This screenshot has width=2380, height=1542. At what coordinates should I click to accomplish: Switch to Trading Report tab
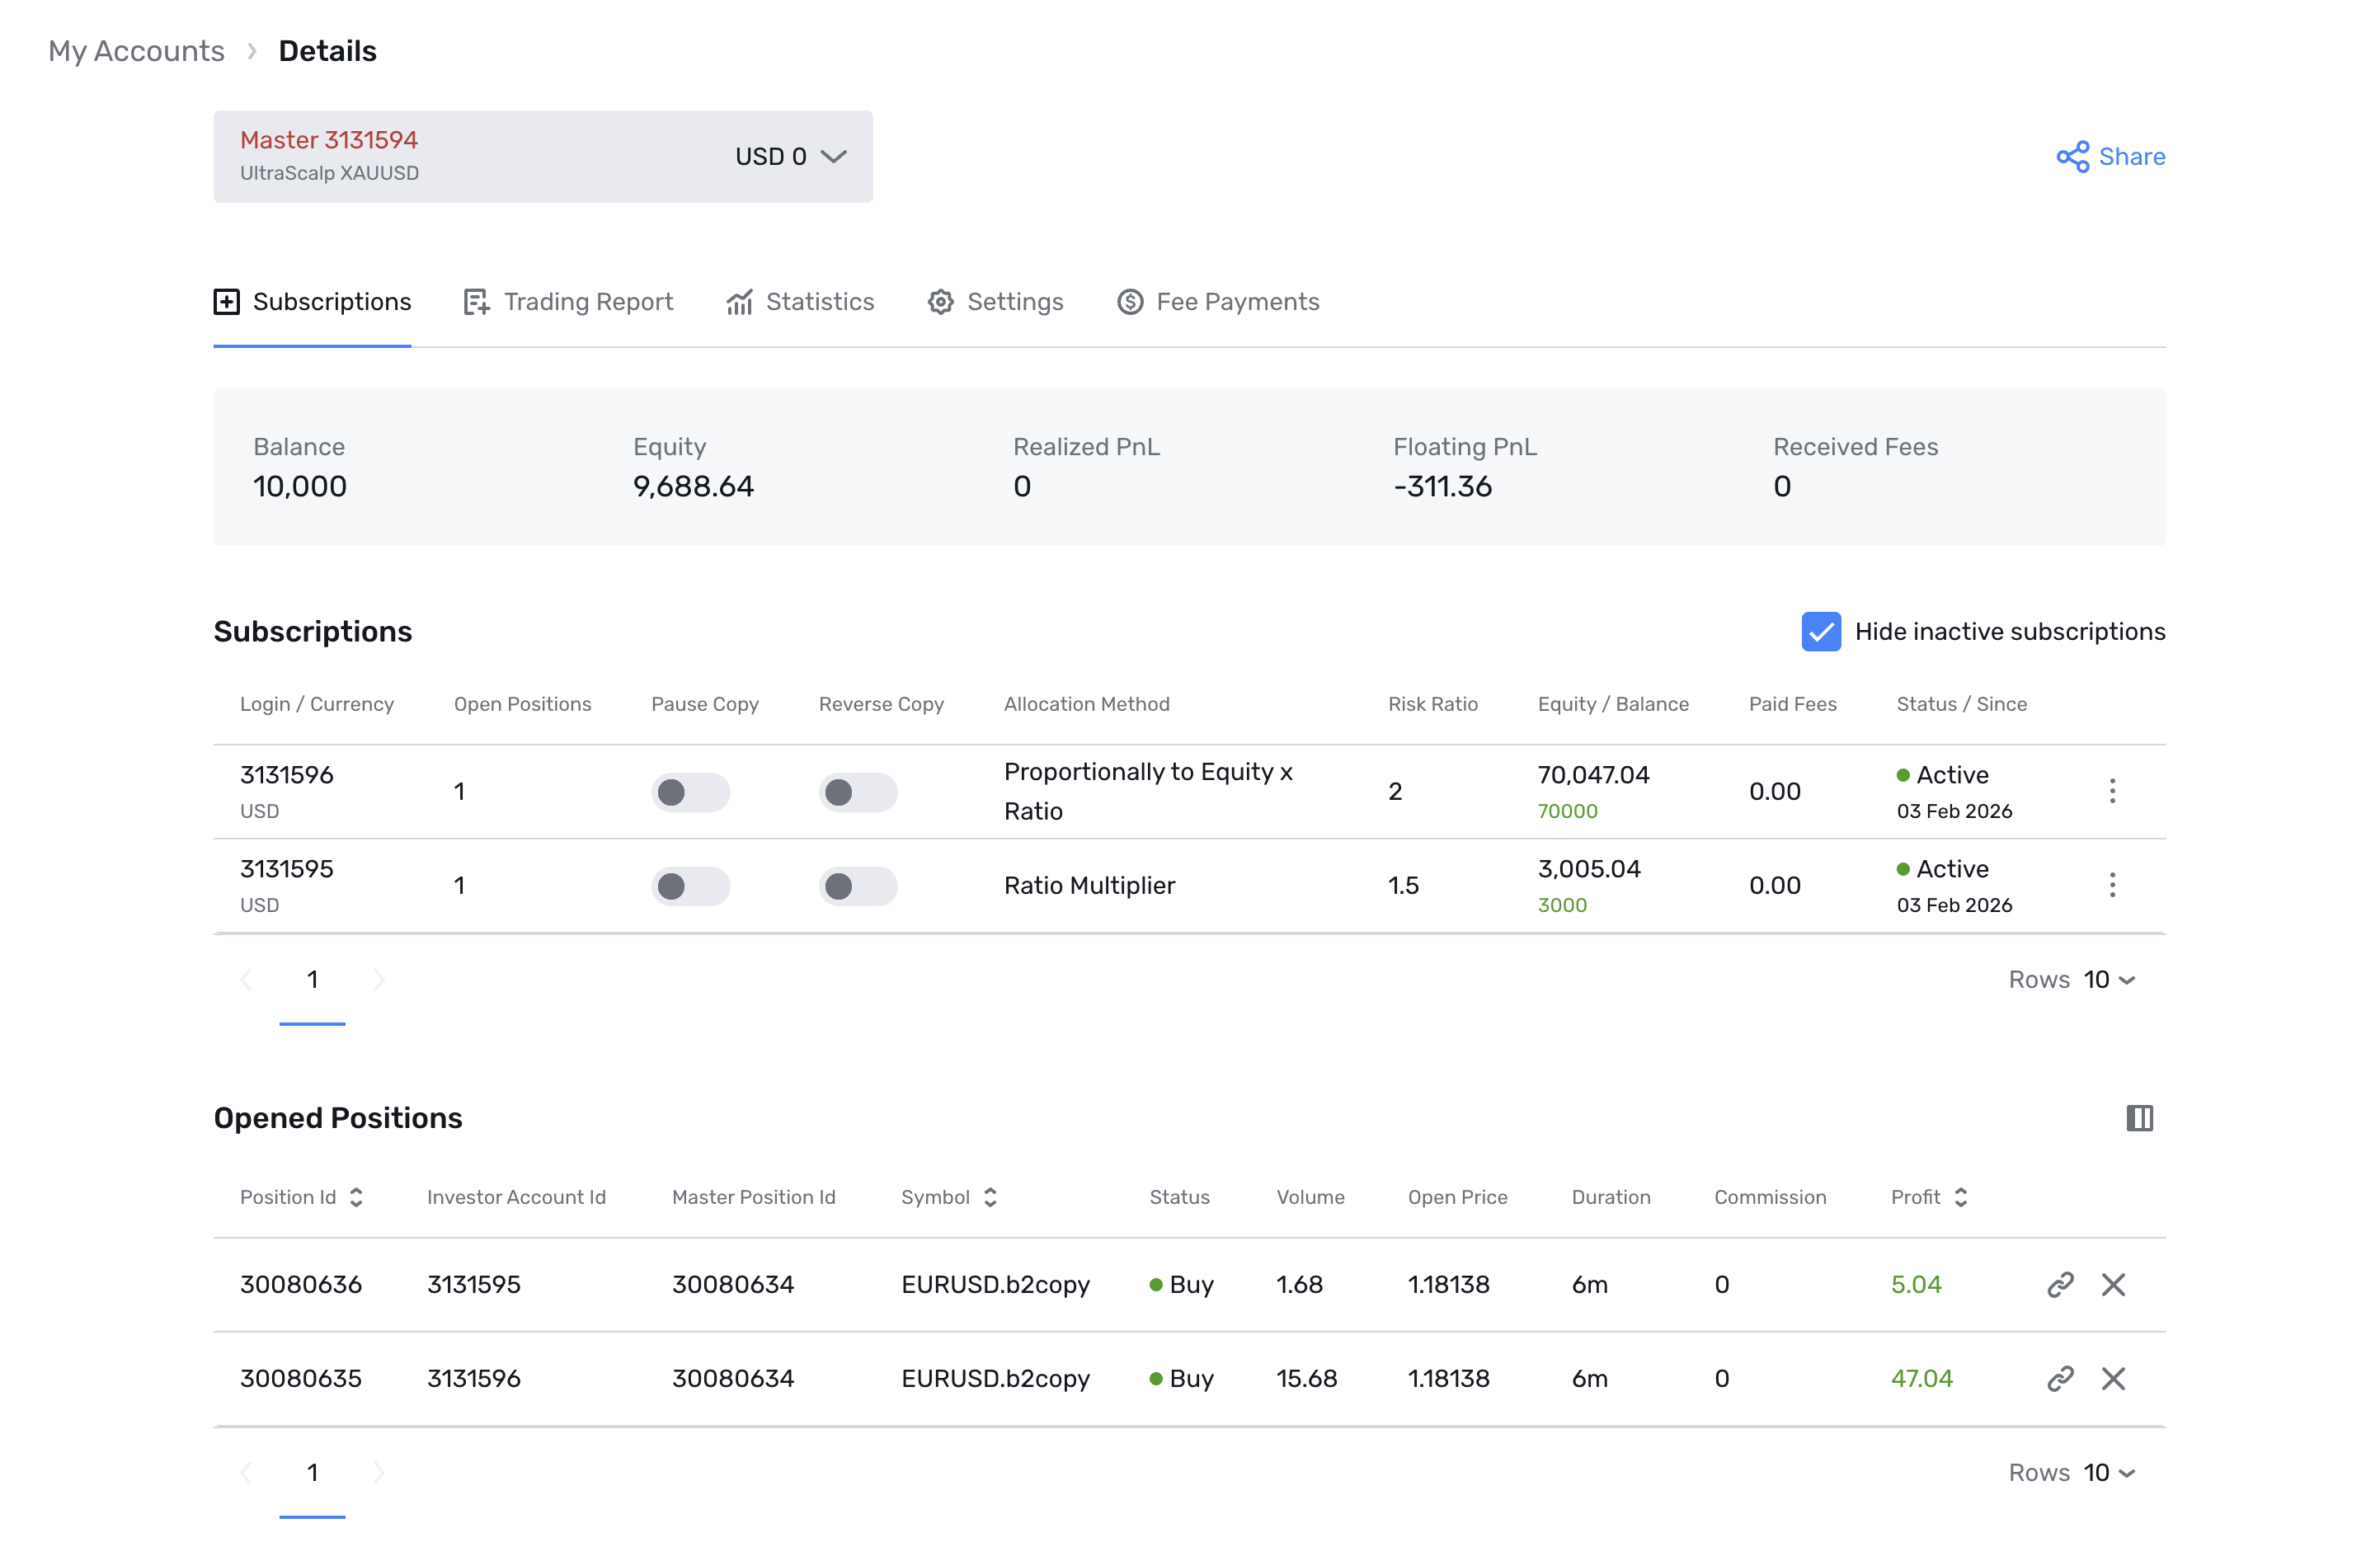pyautogui.click(x=568, y=302)
